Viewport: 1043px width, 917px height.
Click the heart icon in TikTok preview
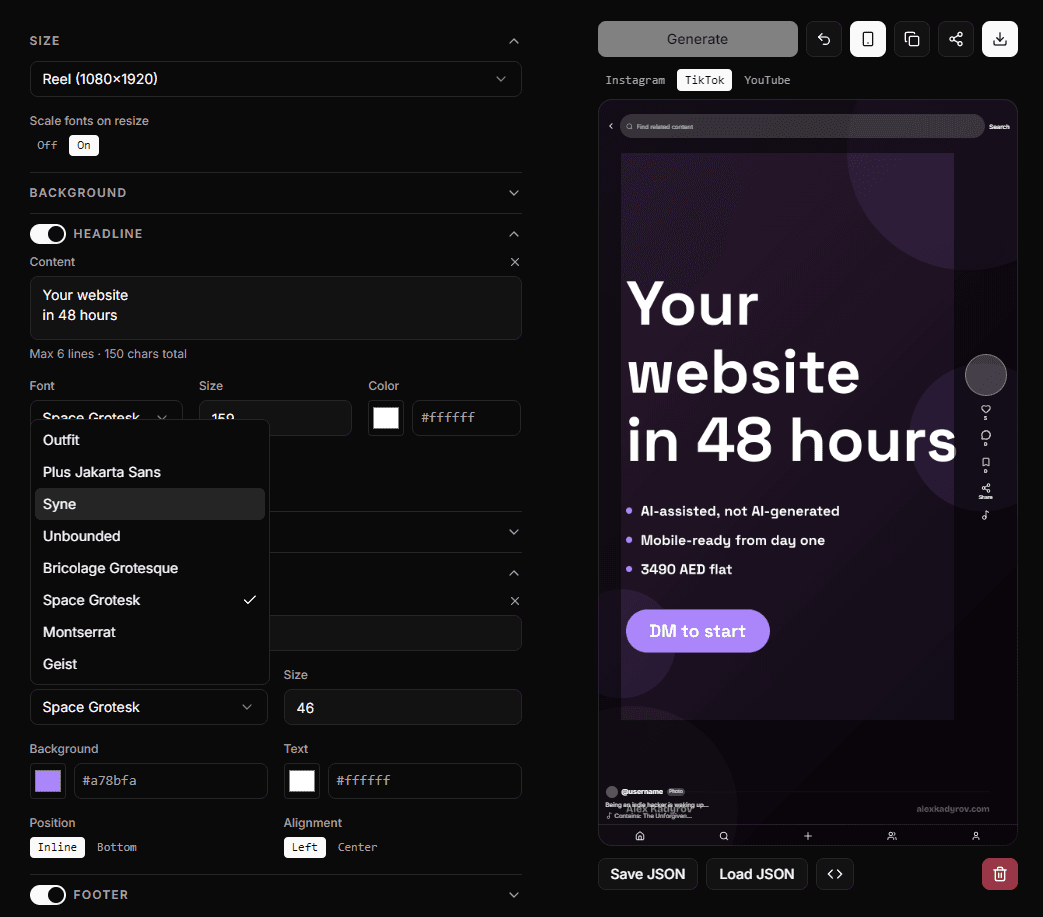985,410
